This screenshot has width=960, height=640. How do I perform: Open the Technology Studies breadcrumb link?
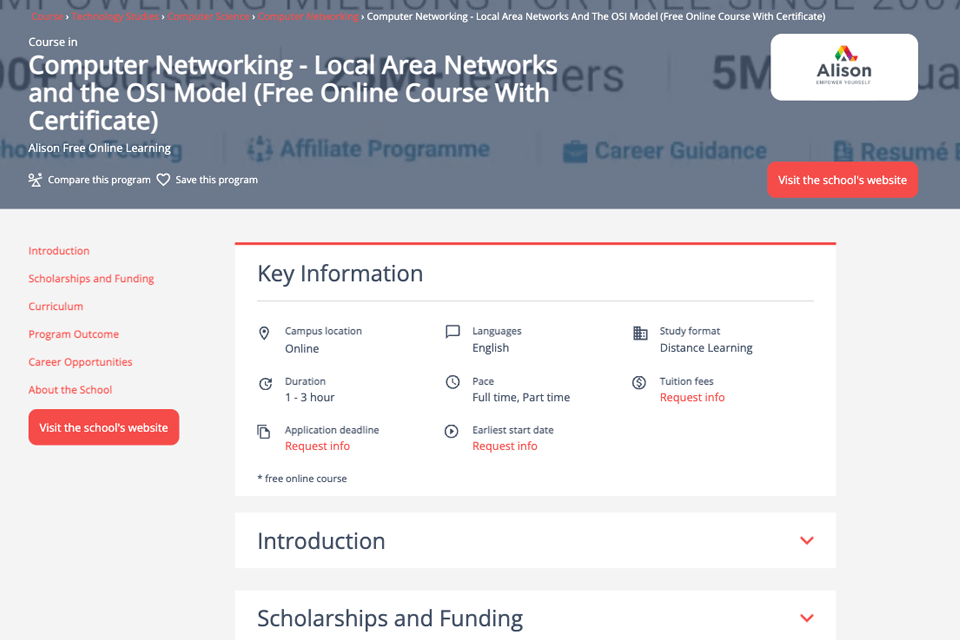[x=115, y=17]
